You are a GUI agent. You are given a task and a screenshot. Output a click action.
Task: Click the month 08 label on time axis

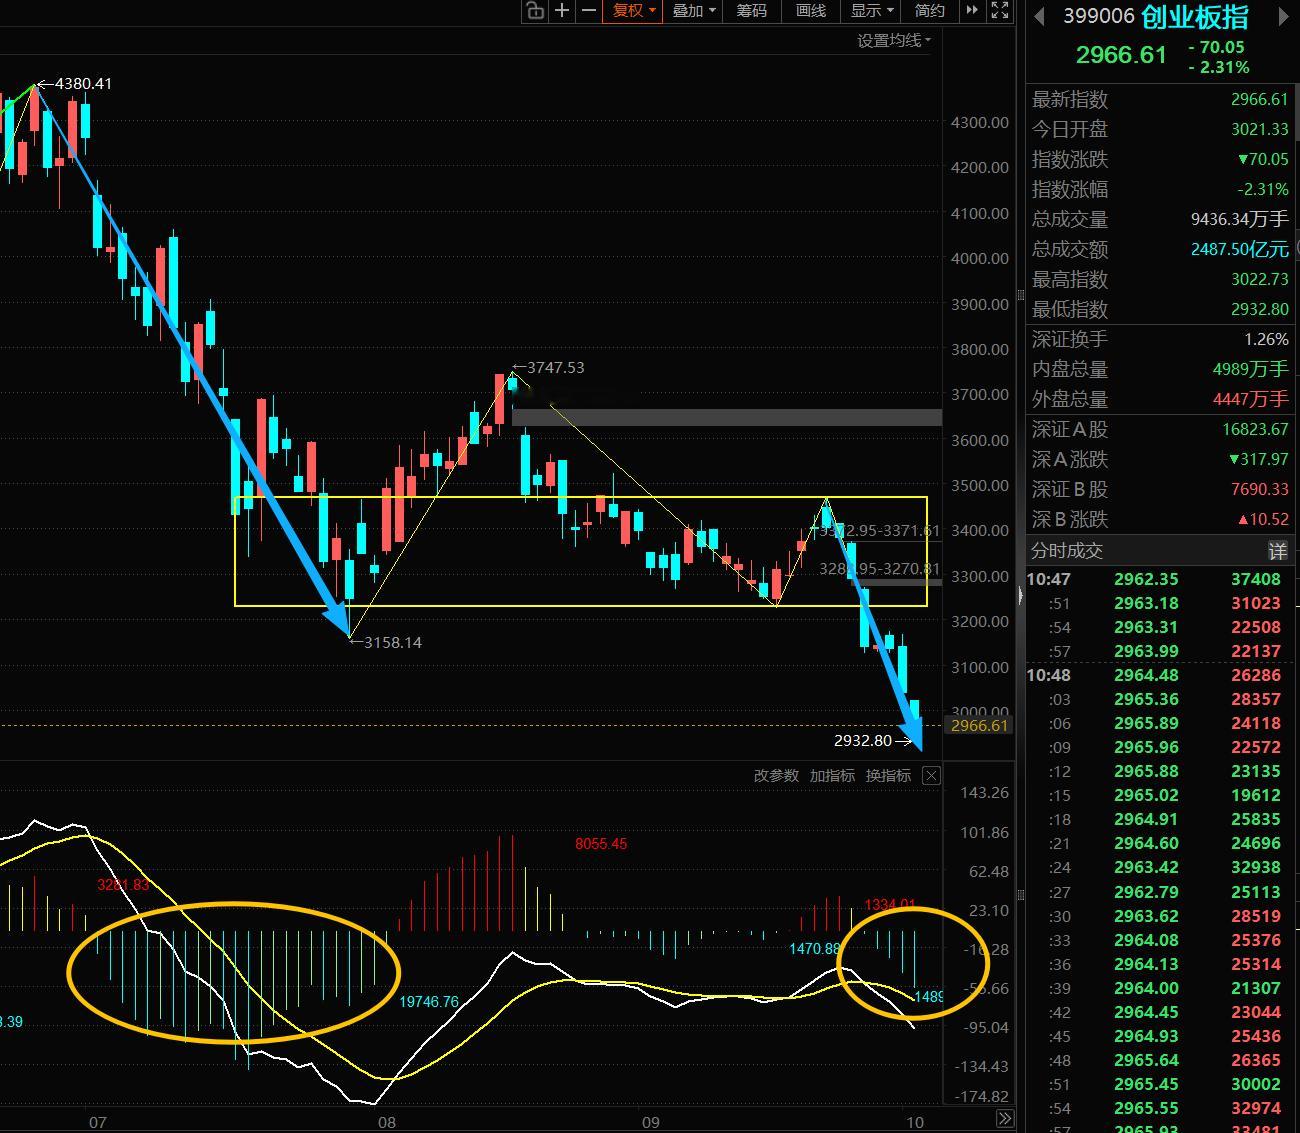pos(387,1122)
